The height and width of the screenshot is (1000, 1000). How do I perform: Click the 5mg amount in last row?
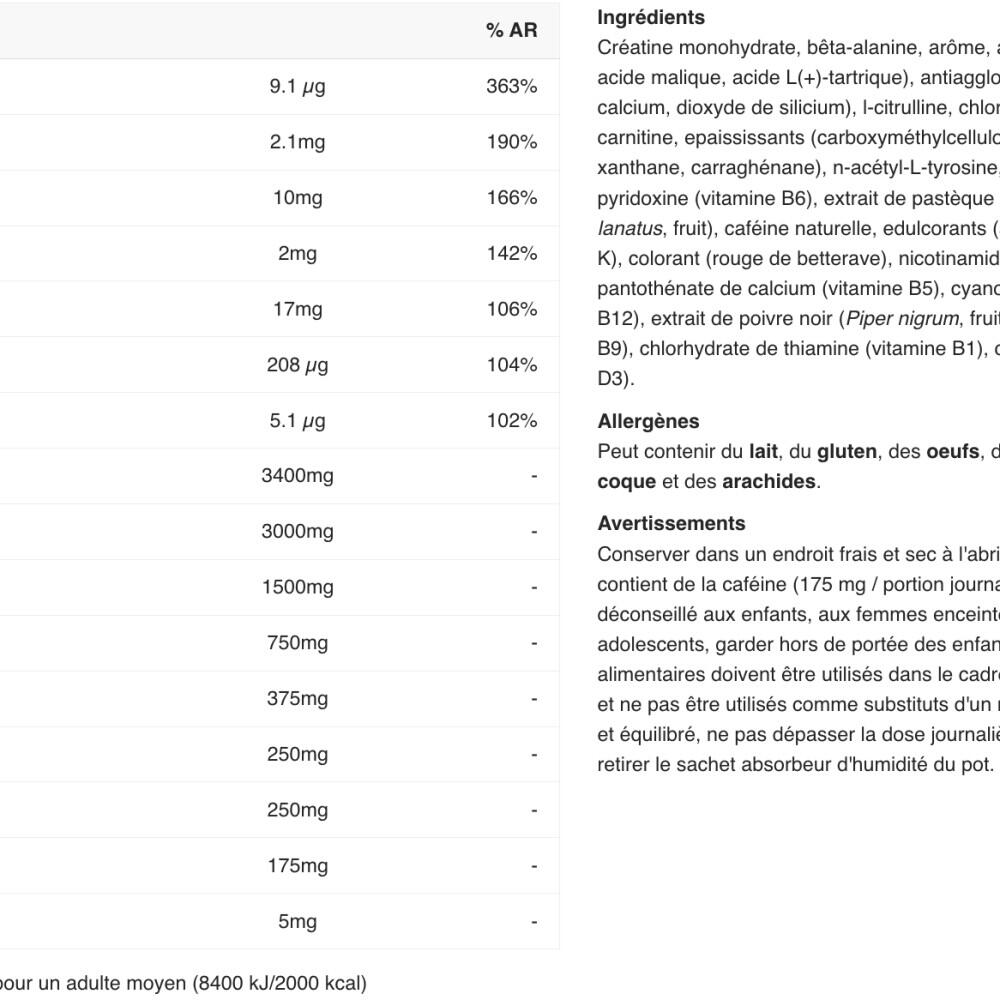coord(297,921)
